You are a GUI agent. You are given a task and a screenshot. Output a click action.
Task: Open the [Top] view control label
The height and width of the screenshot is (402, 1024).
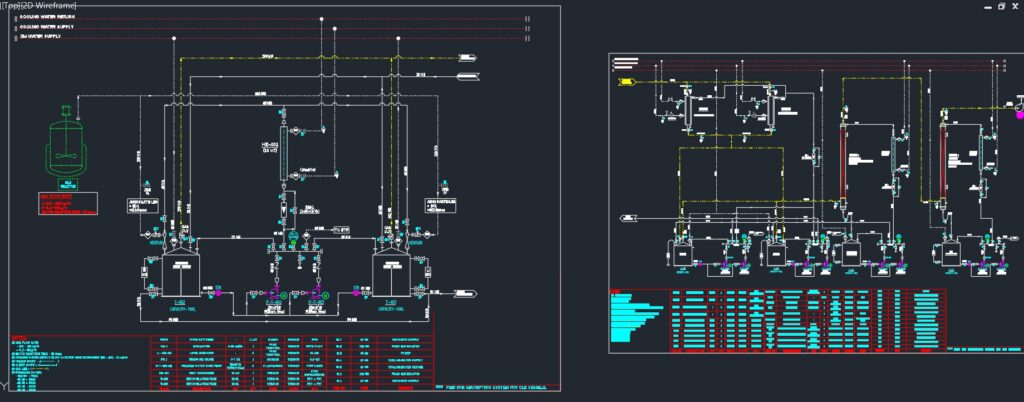[10, 5]
